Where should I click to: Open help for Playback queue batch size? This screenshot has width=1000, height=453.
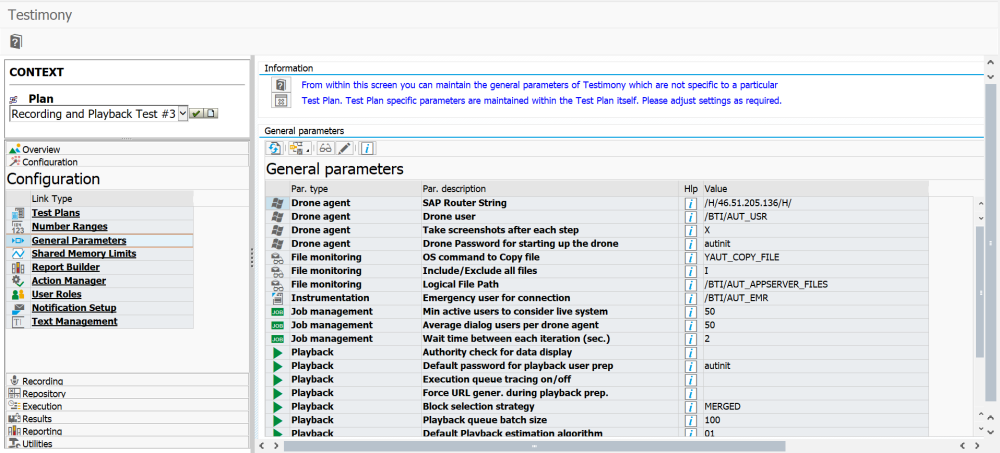689,420
